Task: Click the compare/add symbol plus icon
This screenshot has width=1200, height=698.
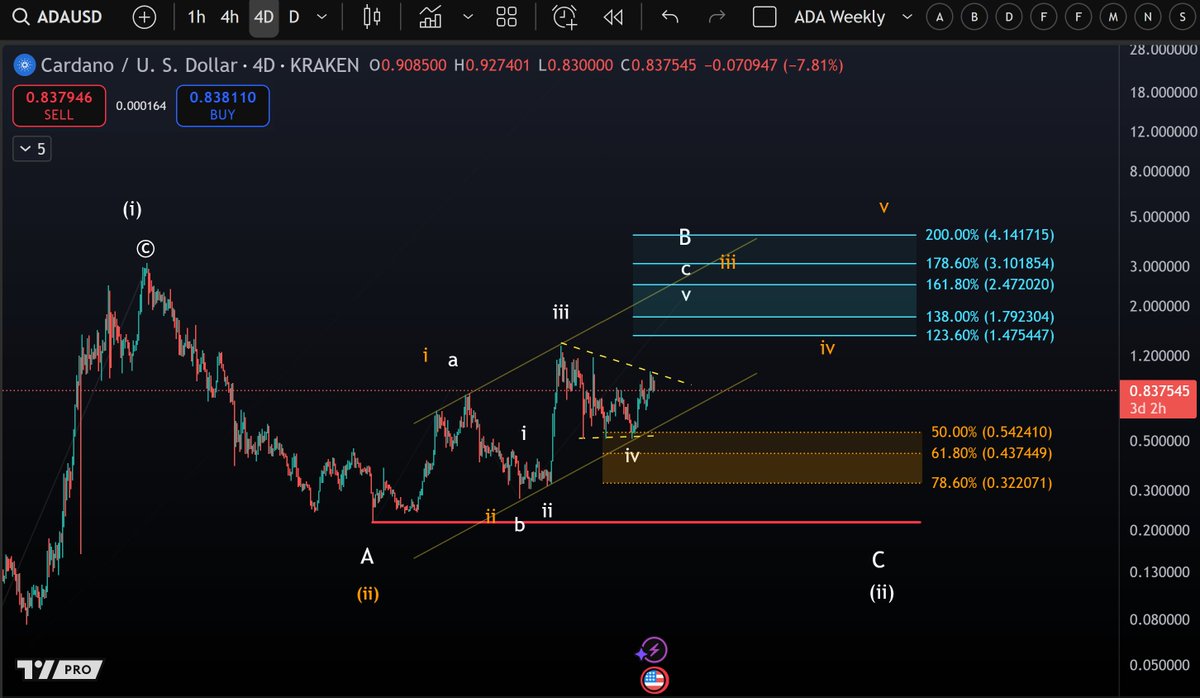Action: (x=144, y=17)
